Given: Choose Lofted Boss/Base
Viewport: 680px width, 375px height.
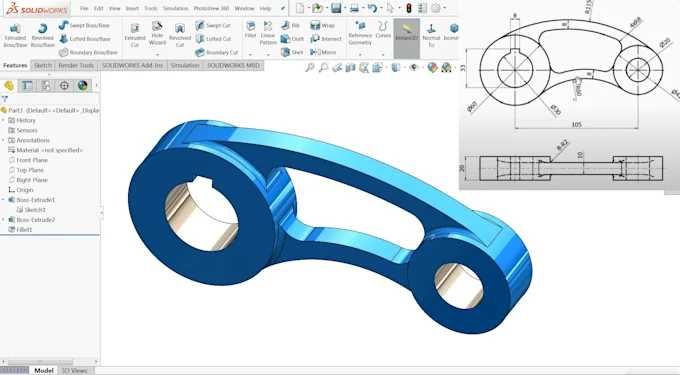Looking at the screenshot, I should [x=85, y=39].
